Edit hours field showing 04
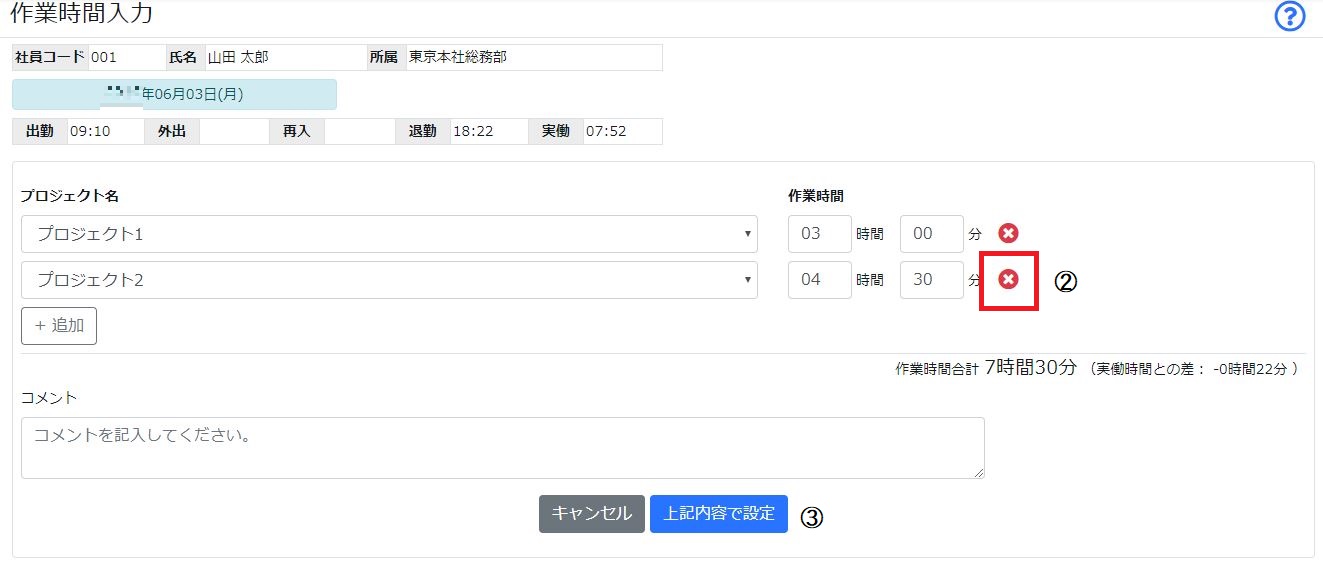 (x=820, y=280)
